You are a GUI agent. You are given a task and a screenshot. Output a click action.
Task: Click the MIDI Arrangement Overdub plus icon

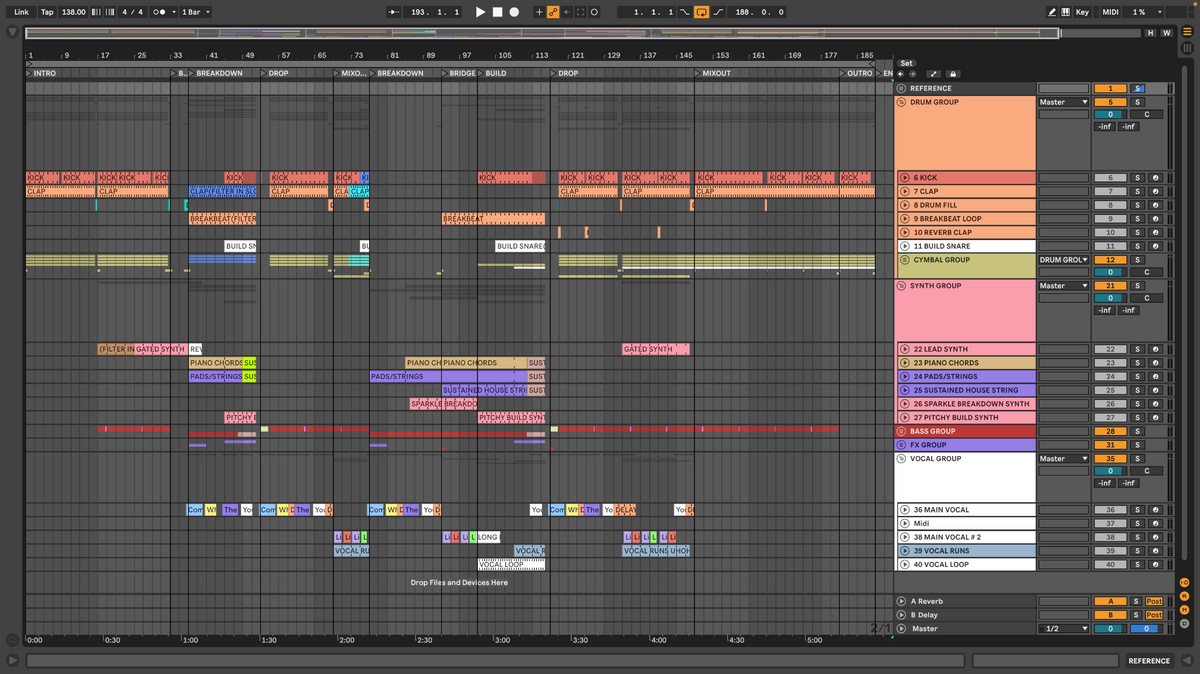(539, 11)
